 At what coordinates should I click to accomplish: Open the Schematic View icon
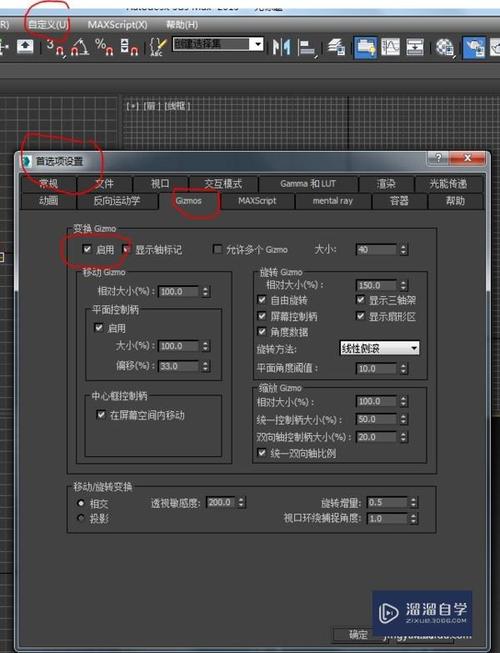coord(415,47)
